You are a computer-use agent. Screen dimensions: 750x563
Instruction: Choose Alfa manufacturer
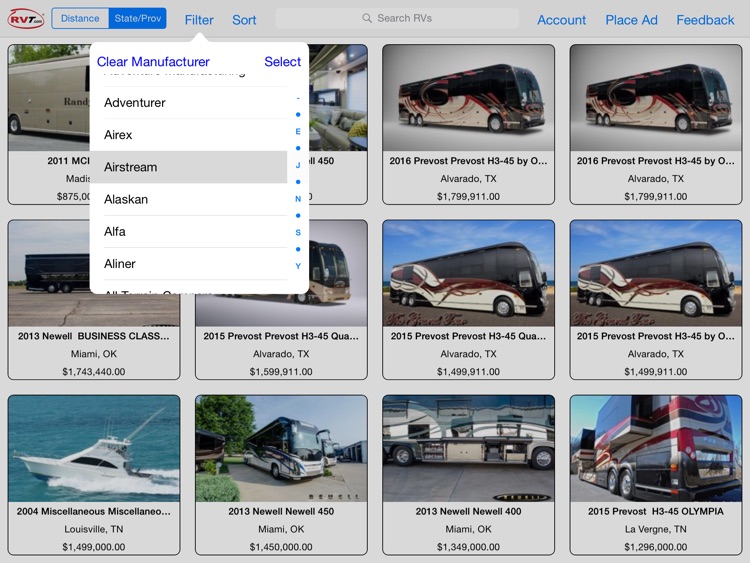(189, 232)
